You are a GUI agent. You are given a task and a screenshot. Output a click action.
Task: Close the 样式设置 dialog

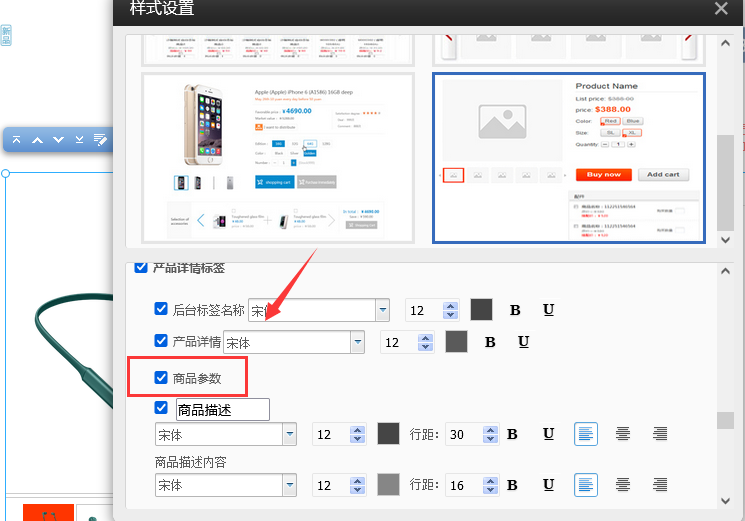pyautogui.click(x=722, y=9)
